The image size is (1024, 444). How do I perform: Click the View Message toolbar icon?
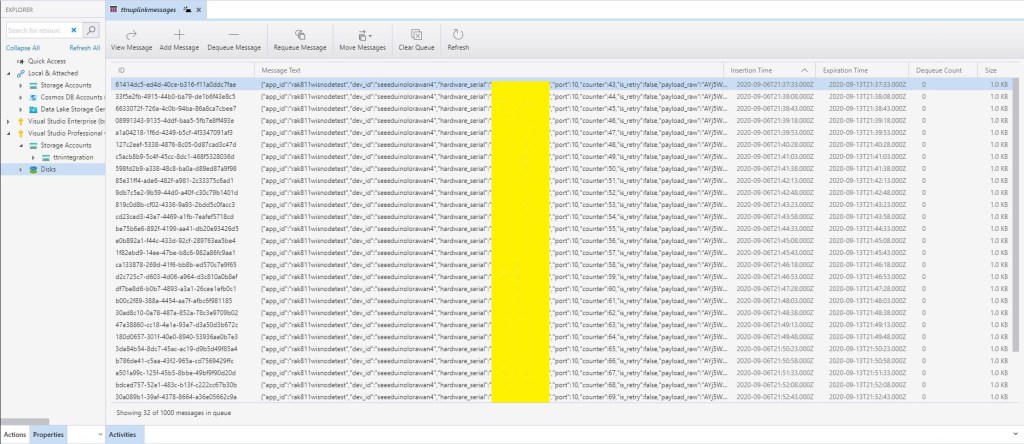pyautogui.click(x=132, y=33)
